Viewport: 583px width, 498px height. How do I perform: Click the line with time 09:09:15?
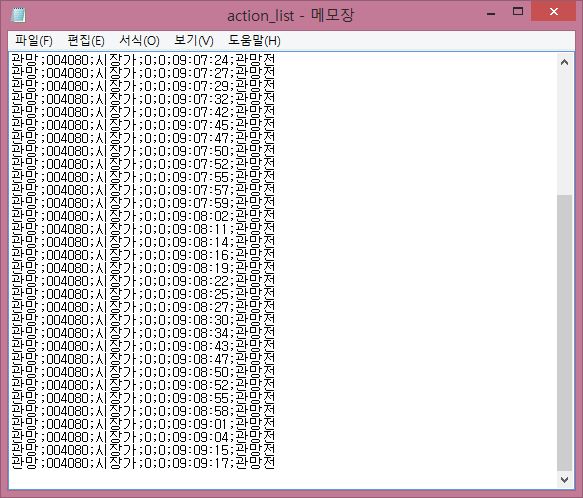point(143,450)
